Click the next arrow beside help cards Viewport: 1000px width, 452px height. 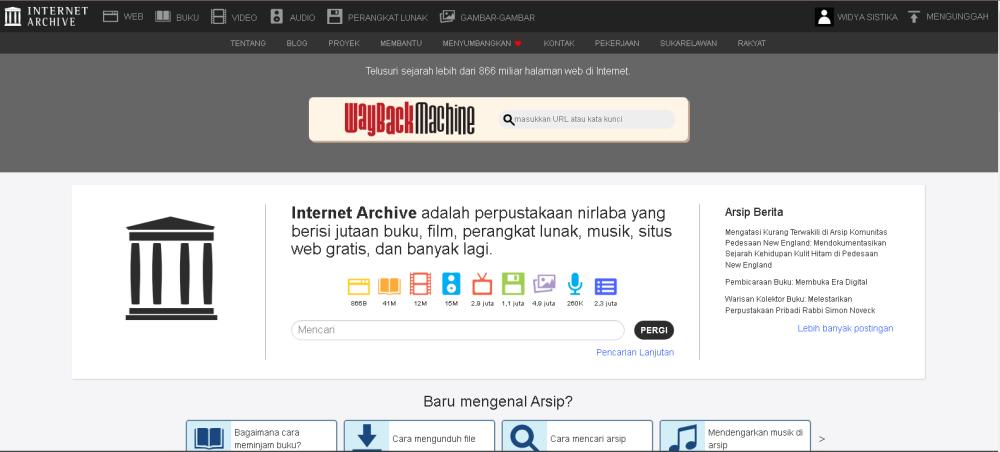(x=822, y=439)
